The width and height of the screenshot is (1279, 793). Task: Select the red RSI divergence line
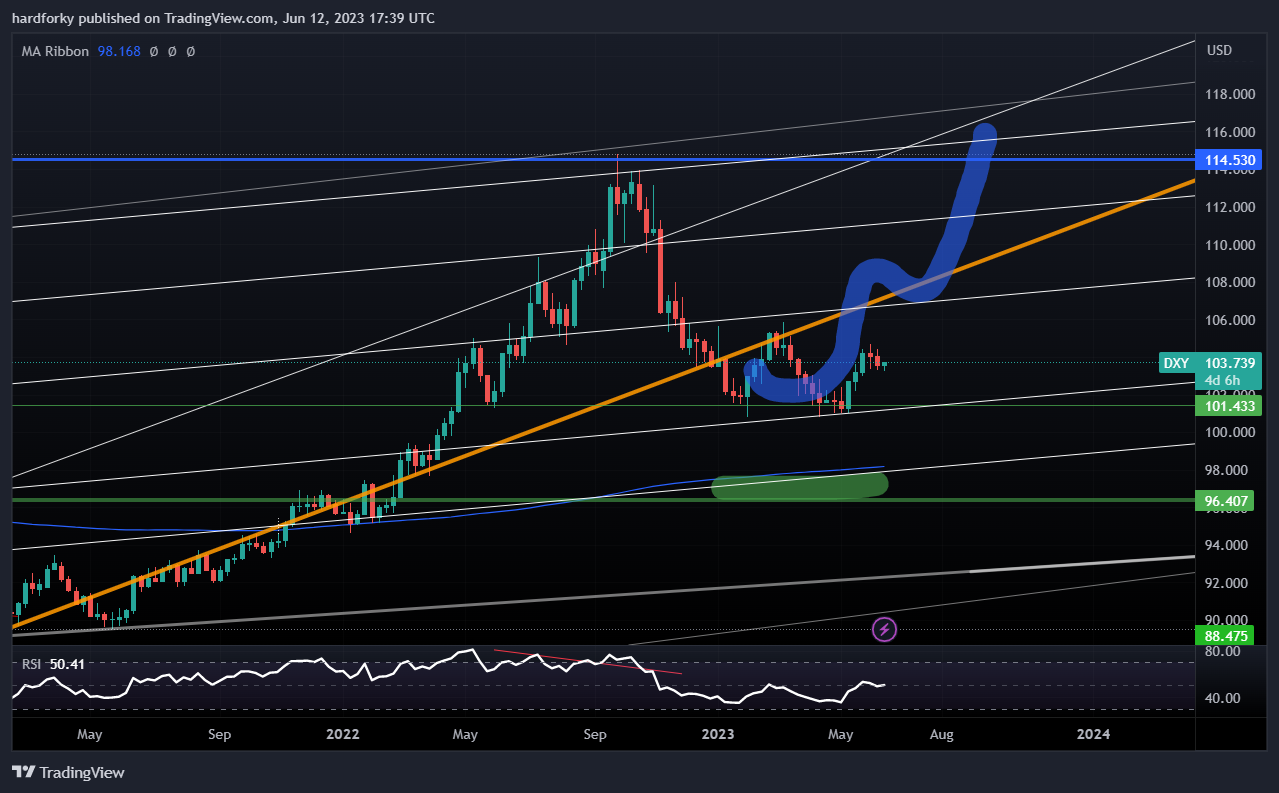pyautogui.click(x=590, y=661)
